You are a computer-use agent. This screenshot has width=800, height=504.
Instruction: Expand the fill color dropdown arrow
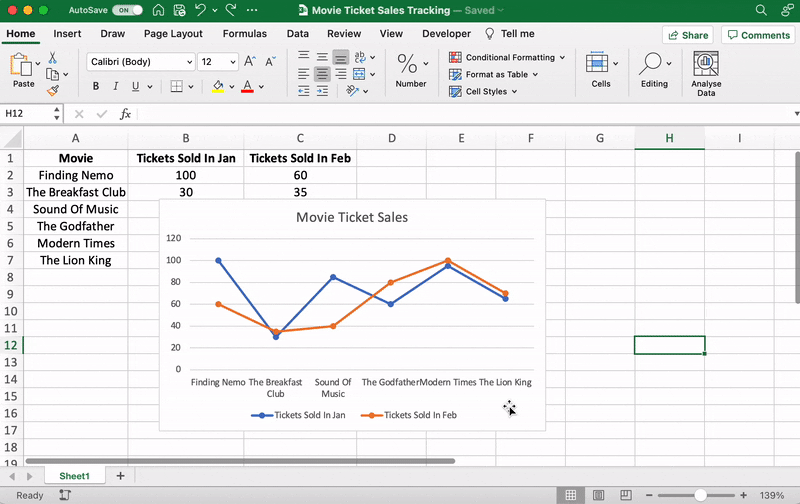coord(232,87)
